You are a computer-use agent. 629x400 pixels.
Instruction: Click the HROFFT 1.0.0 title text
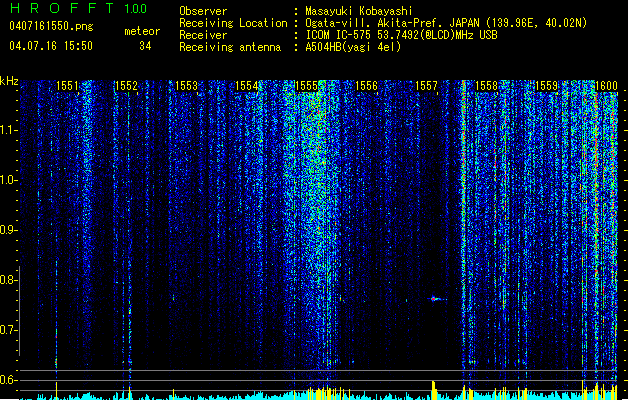point(78,8)
